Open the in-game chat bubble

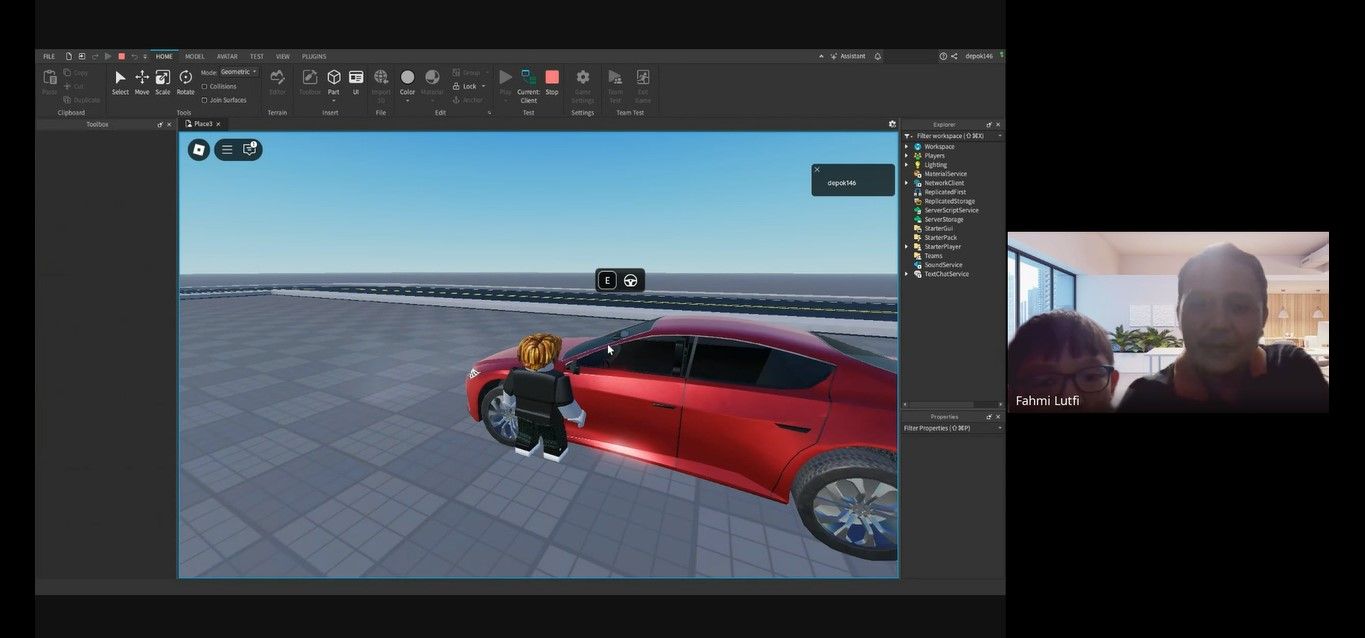tap(250, 150)
